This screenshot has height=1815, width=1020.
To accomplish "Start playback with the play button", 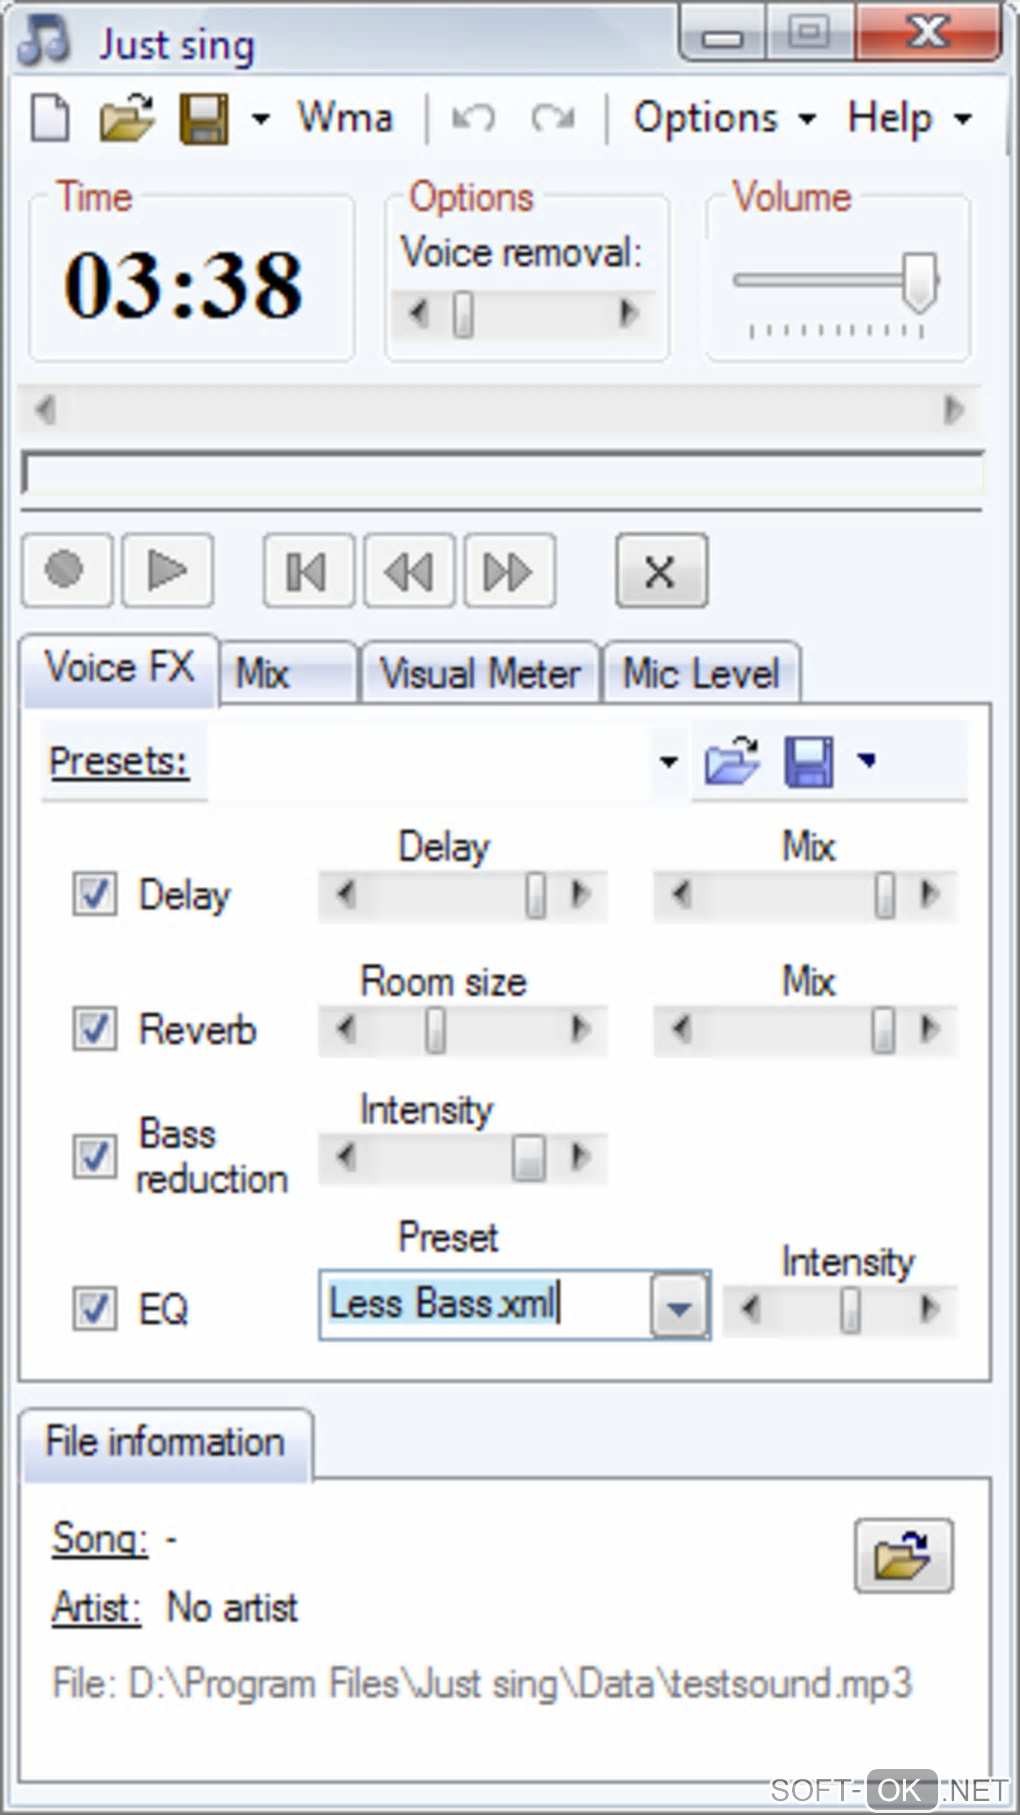I will [167, 571].
